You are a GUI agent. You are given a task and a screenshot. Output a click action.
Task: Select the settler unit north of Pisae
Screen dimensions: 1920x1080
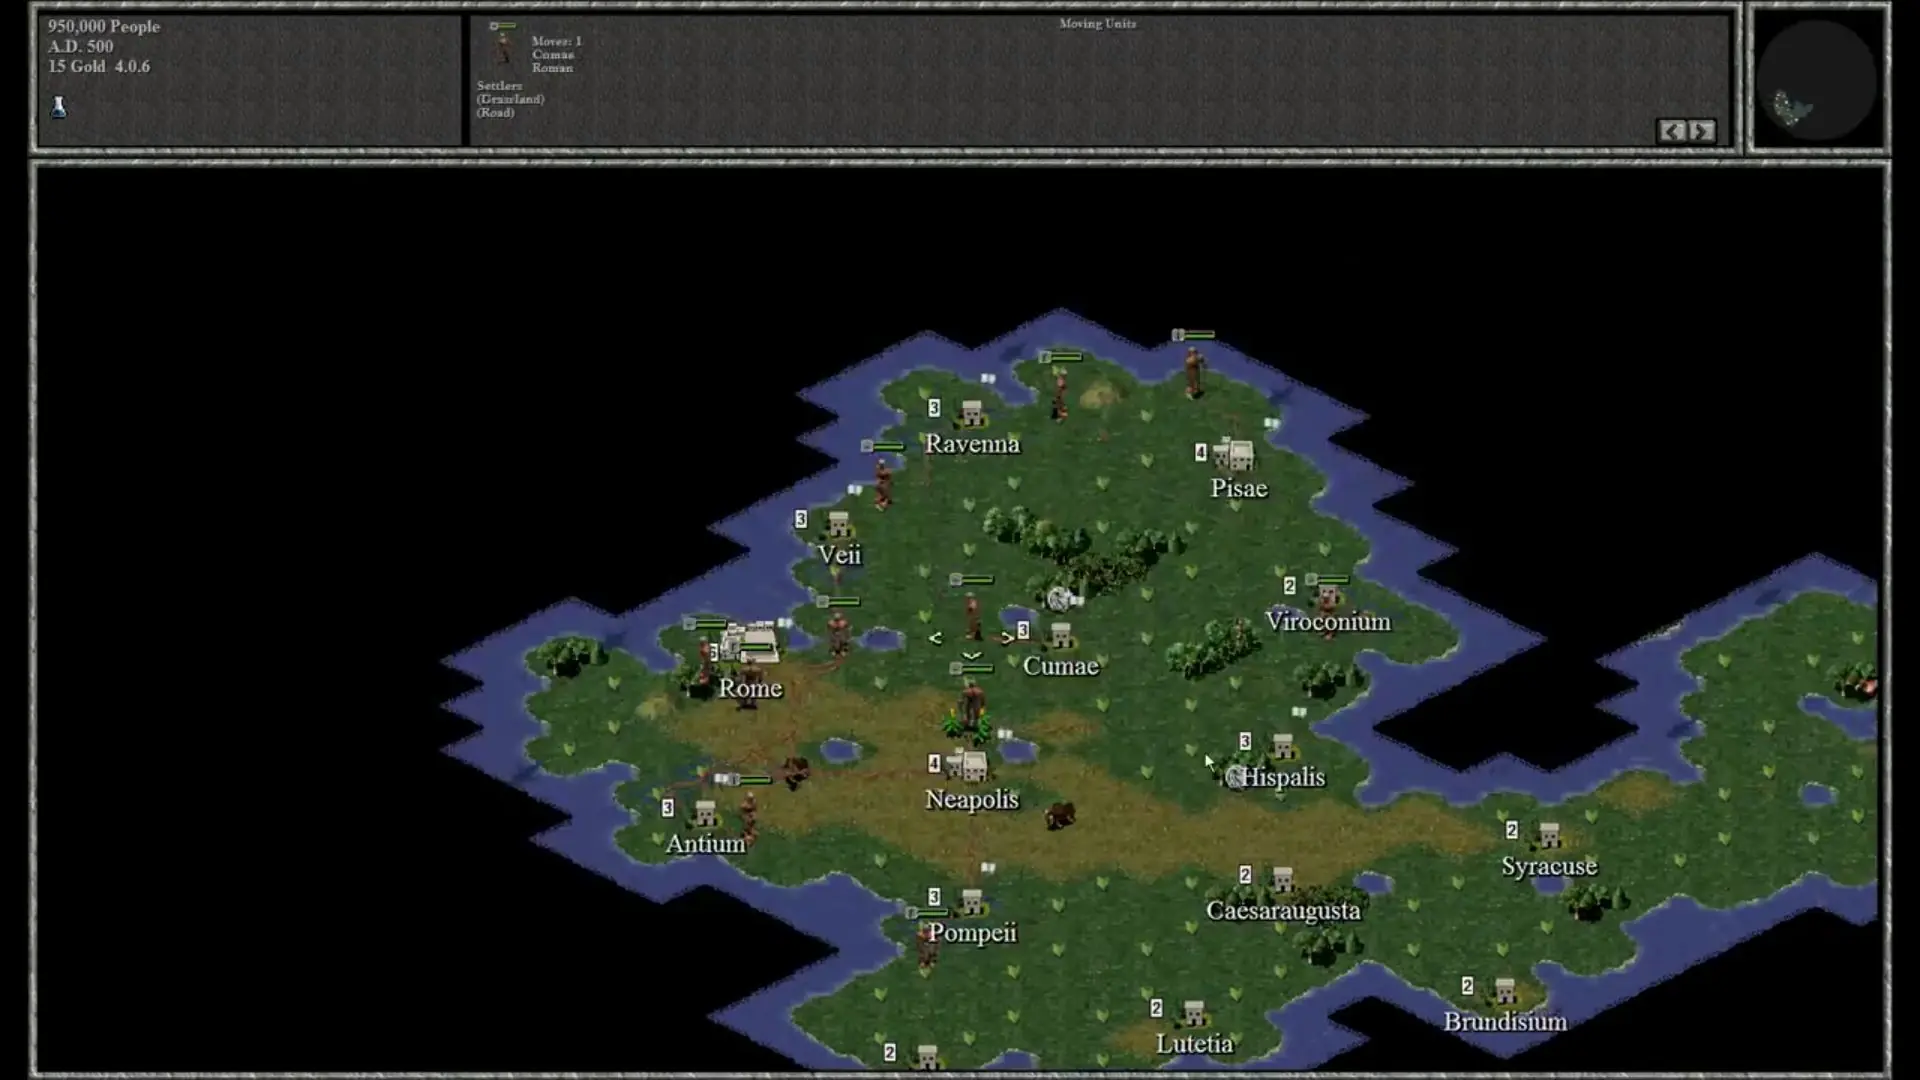coord(1193,368)
